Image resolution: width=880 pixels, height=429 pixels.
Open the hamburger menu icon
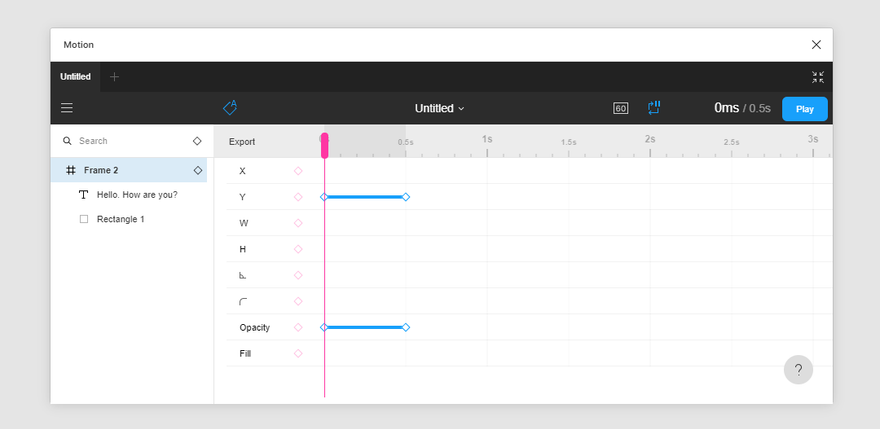(x=67, y=108)
